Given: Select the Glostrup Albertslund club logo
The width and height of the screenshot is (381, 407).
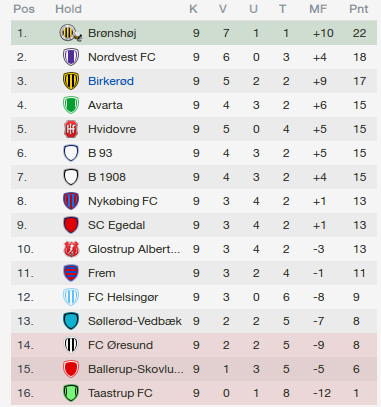Looking at the screenshot, I should point(71,249).
